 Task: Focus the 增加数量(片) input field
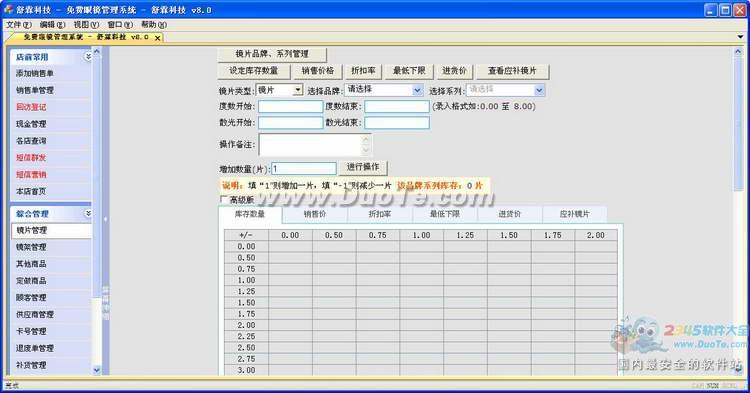tap(304, 168)
